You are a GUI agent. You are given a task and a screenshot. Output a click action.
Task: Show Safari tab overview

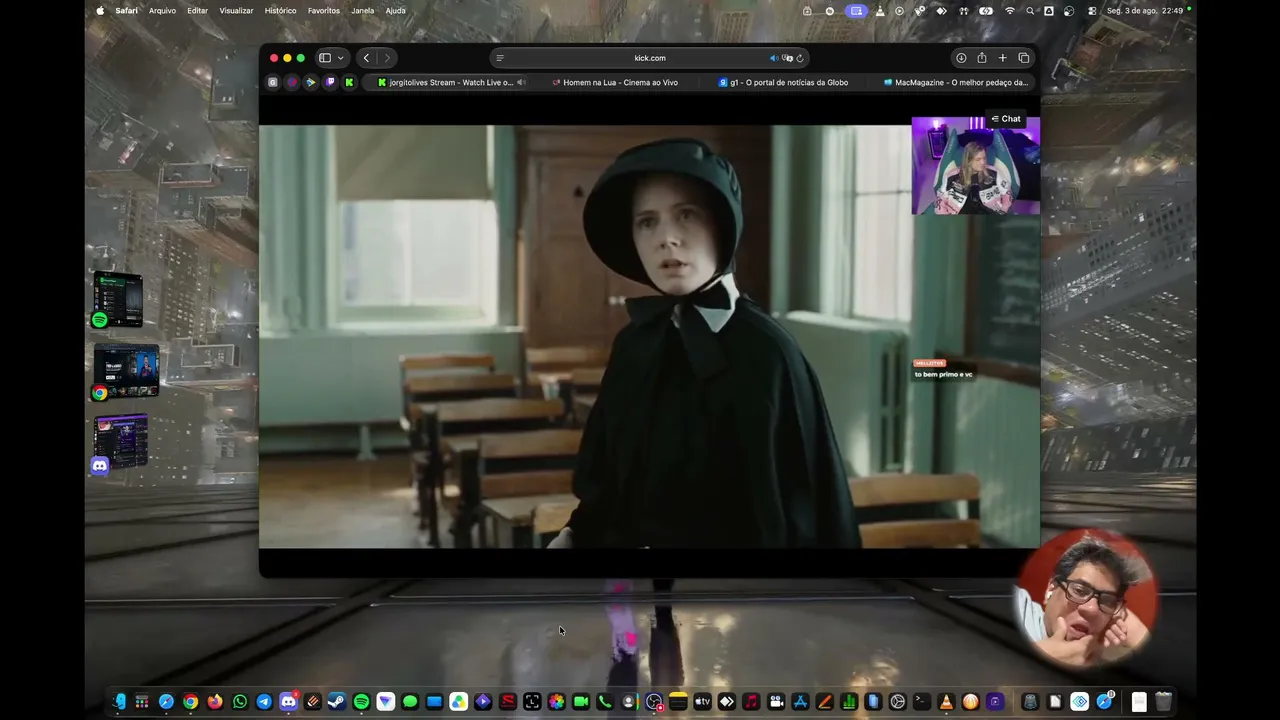point(1023,58)
